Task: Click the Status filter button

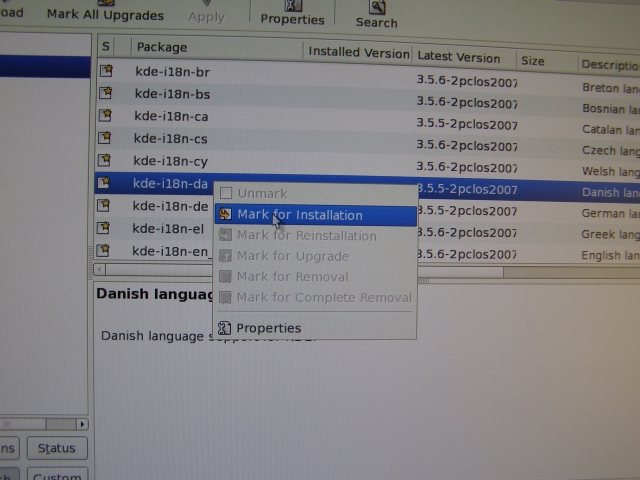Action: (x=57, y=448)
